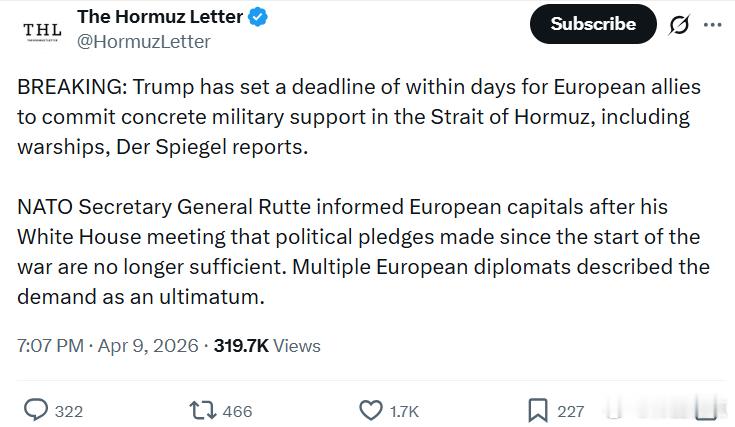Viewport: 735px width, 427px height.
Task: Click the 1.7K likes count
Action: 403,411
